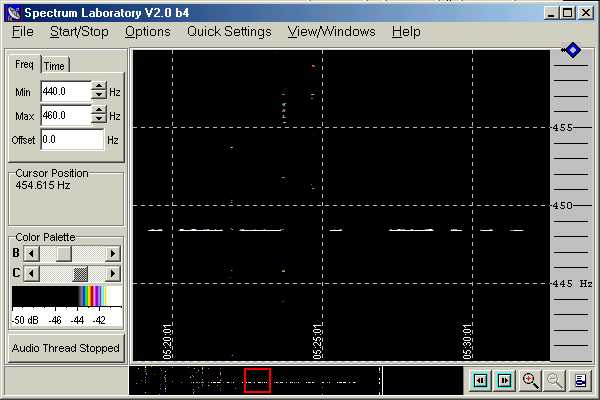Minimize the Spectrum Laboratory window
The image size is (600, 400).
[551, 13]
